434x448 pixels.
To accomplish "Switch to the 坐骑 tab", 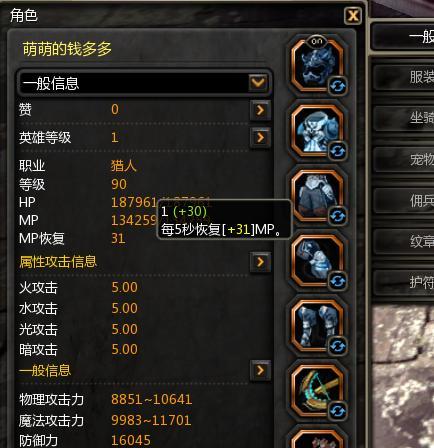I will tap(403, 118).
